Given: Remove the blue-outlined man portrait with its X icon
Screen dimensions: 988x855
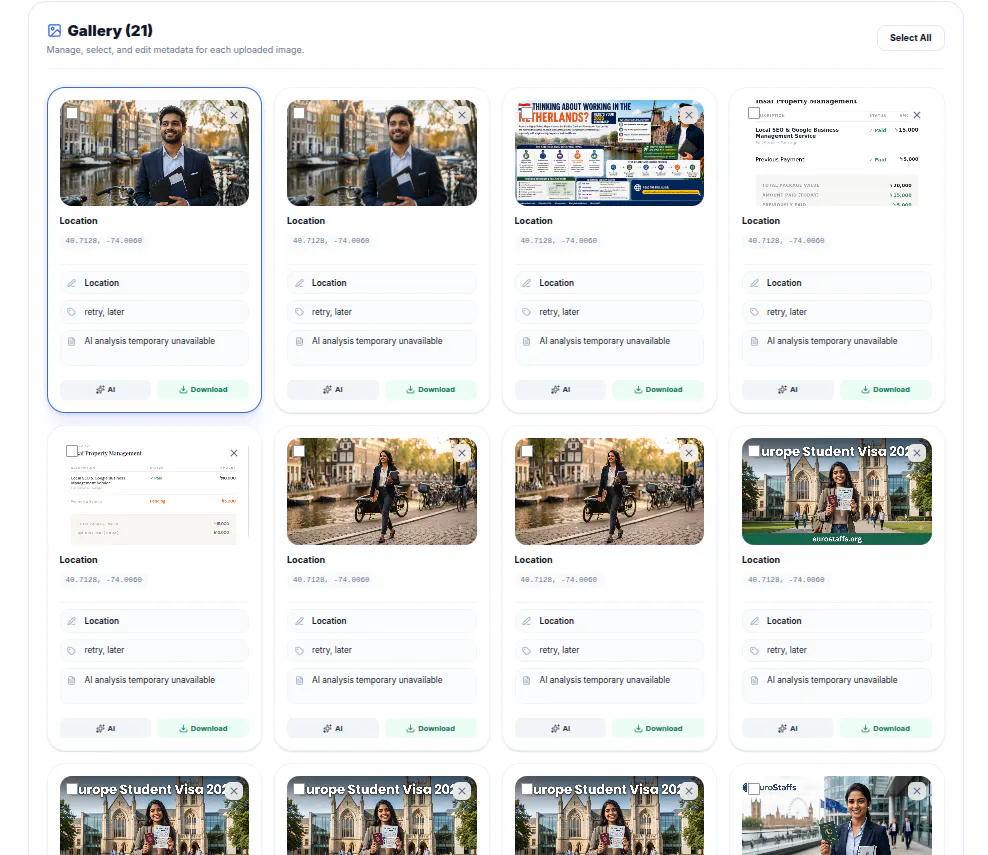Looking at the screenshot, I should click(234, 115).
